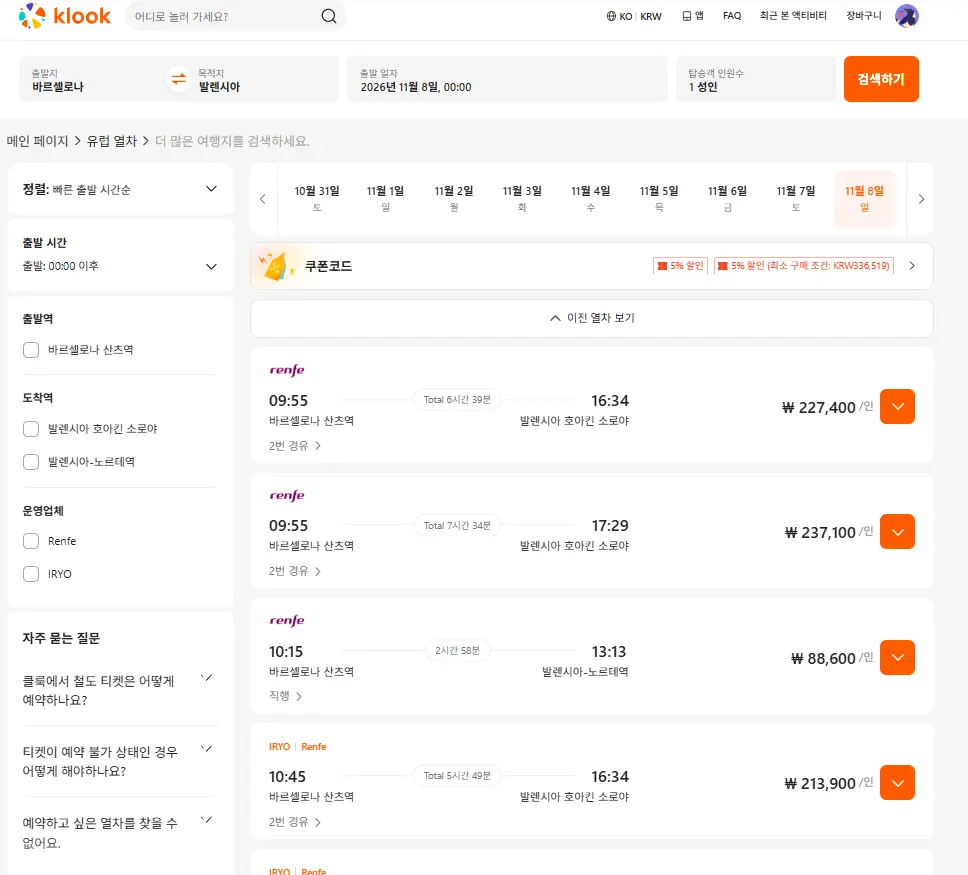This screenshot has height=875, width=968.
Task: Open the 출발 시간 departure time dropdown
Action: tap(120, 266)
